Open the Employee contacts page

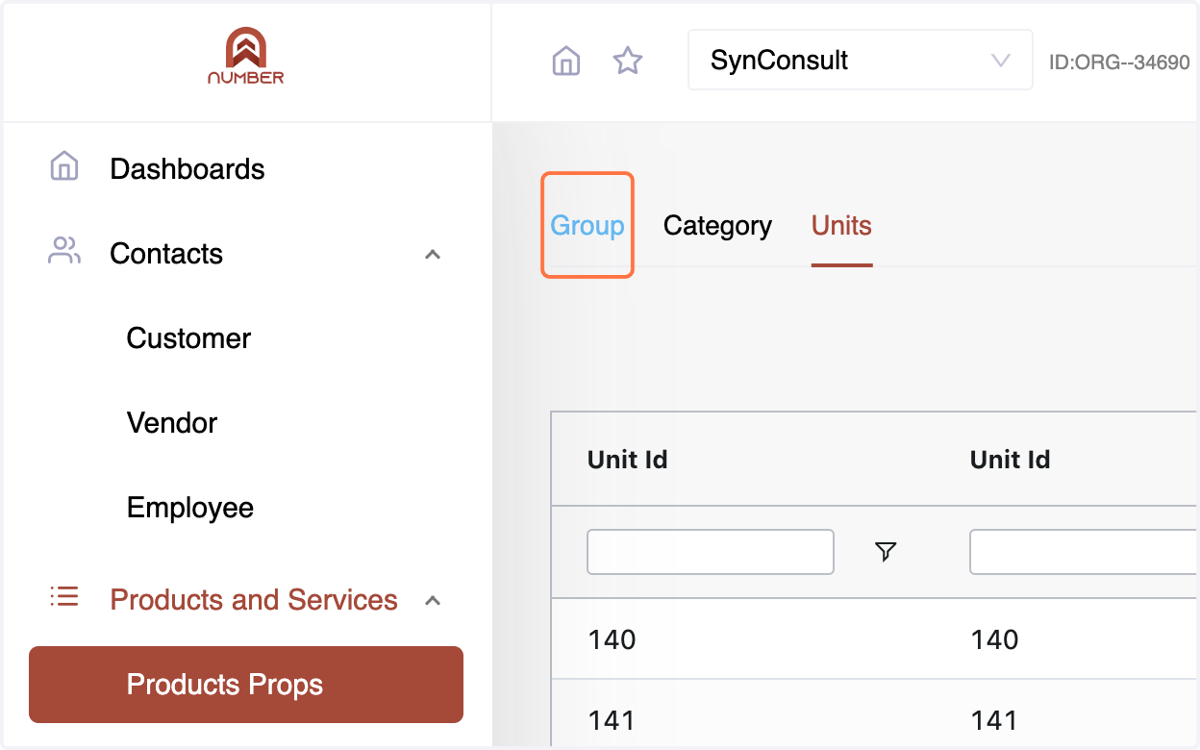190,508
